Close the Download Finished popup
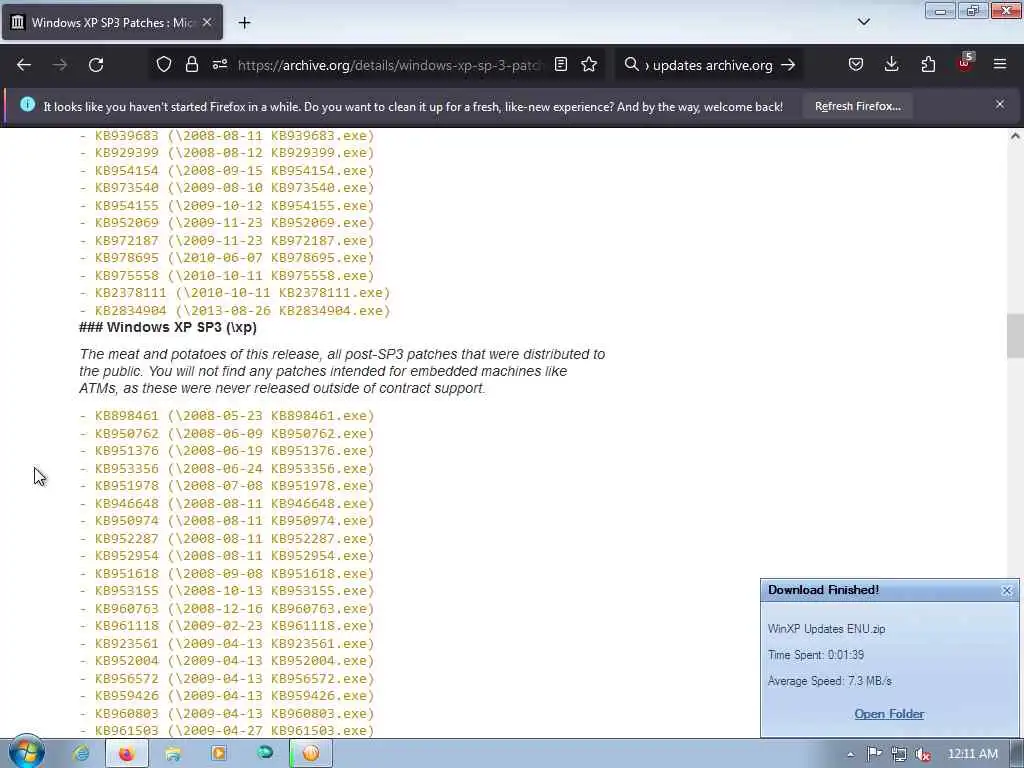Viewport: 1024px width, 768px height. click(1006, 590)
